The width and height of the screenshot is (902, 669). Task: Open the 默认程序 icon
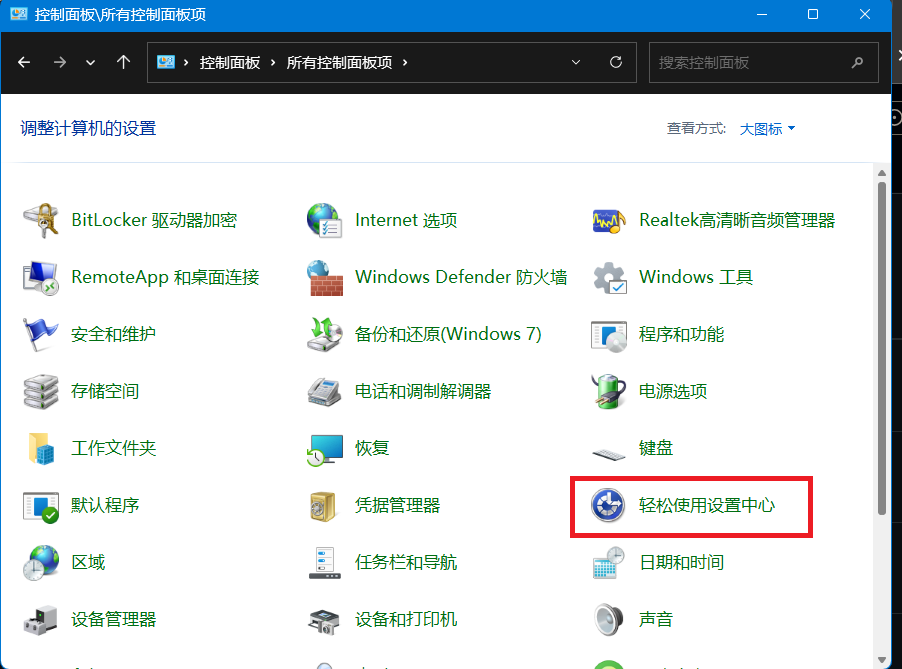41,507
